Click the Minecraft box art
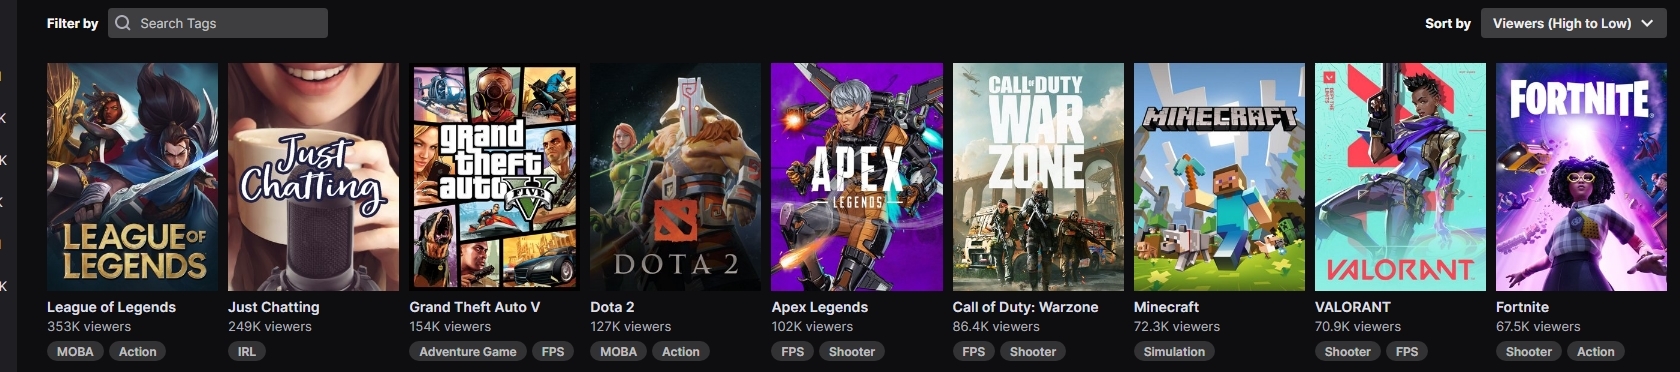Viewport: 1680px width, 372px height. tap(1219, 177)
